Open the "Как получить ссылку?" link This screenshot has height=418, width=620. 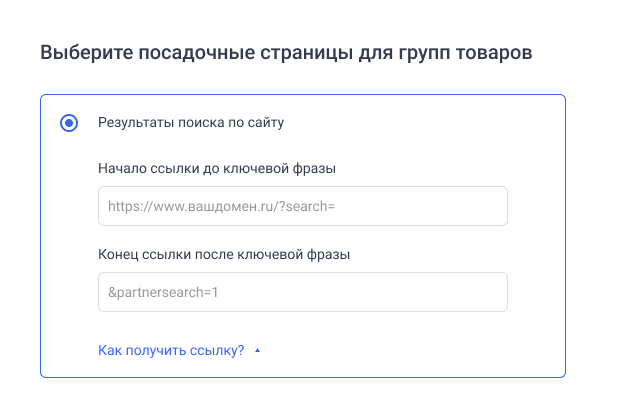click(171, 350)
